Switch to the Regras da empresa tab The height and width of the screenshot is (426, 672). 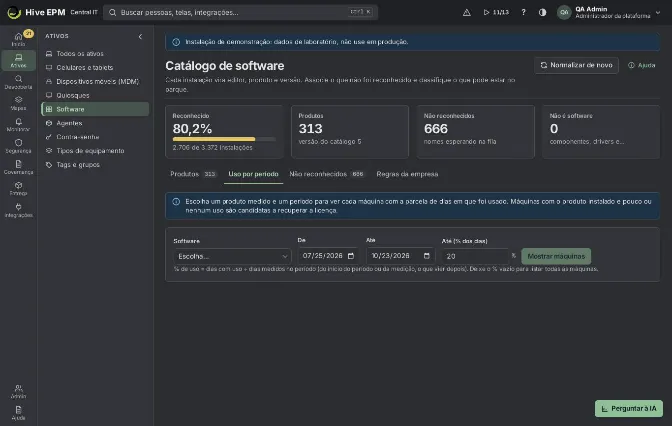click(x=407, y=174)
